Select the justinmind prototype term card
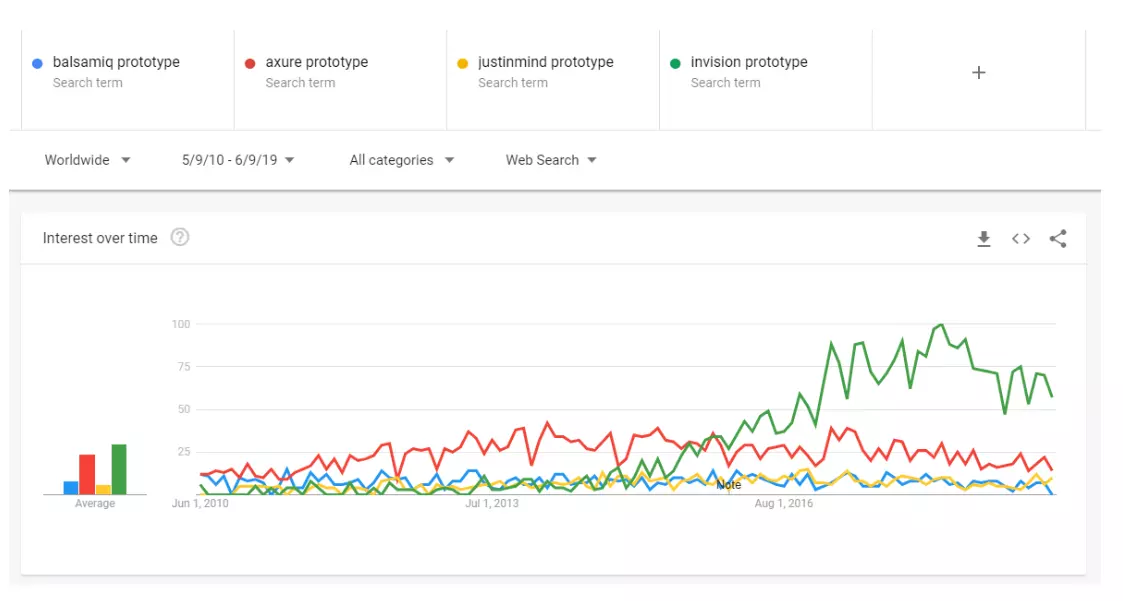 (553, 80)
